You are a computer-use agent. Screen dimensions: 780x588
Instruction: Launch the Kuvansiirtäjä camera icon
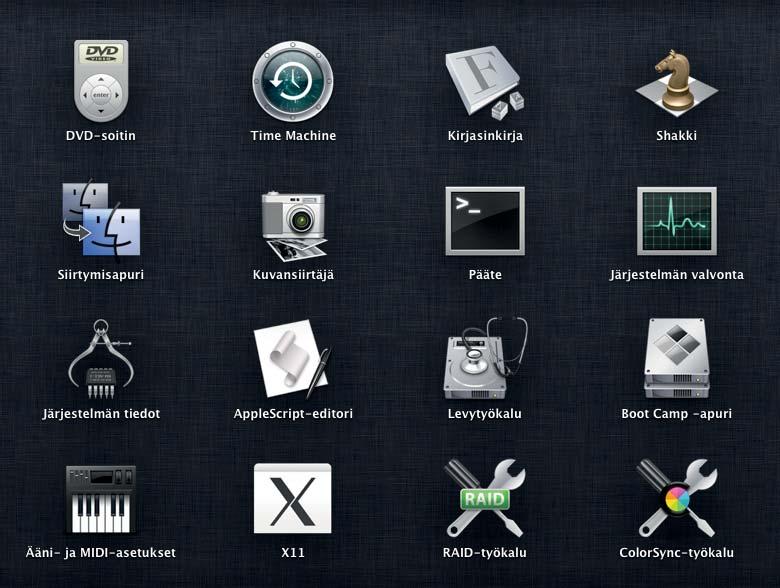point(294,226)
